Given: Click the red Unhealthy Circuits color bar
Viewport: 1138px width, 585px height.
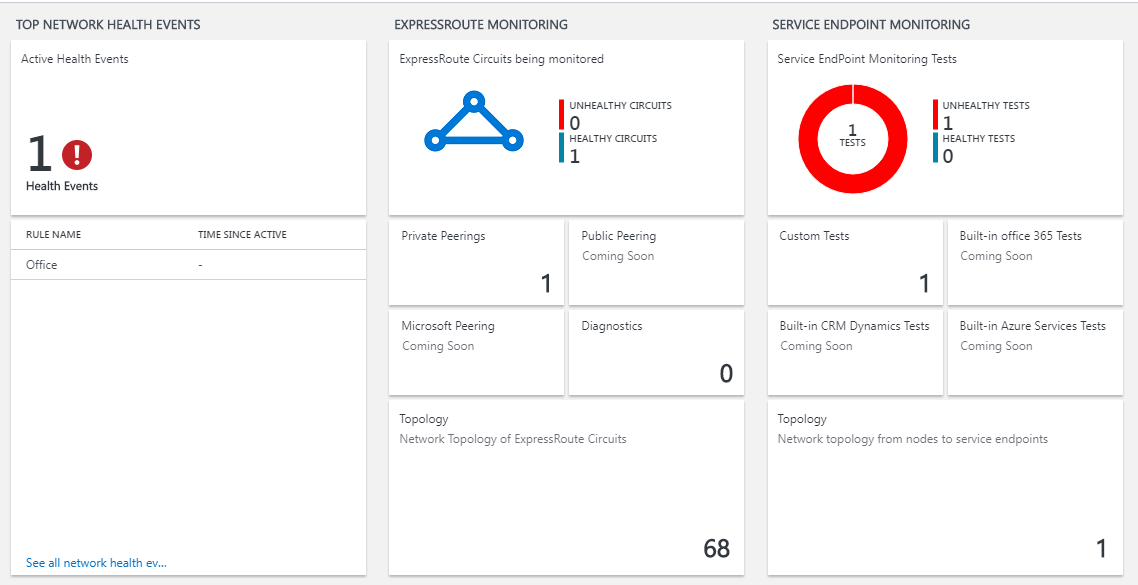Looking at the screenshot, I should point(562,114).
